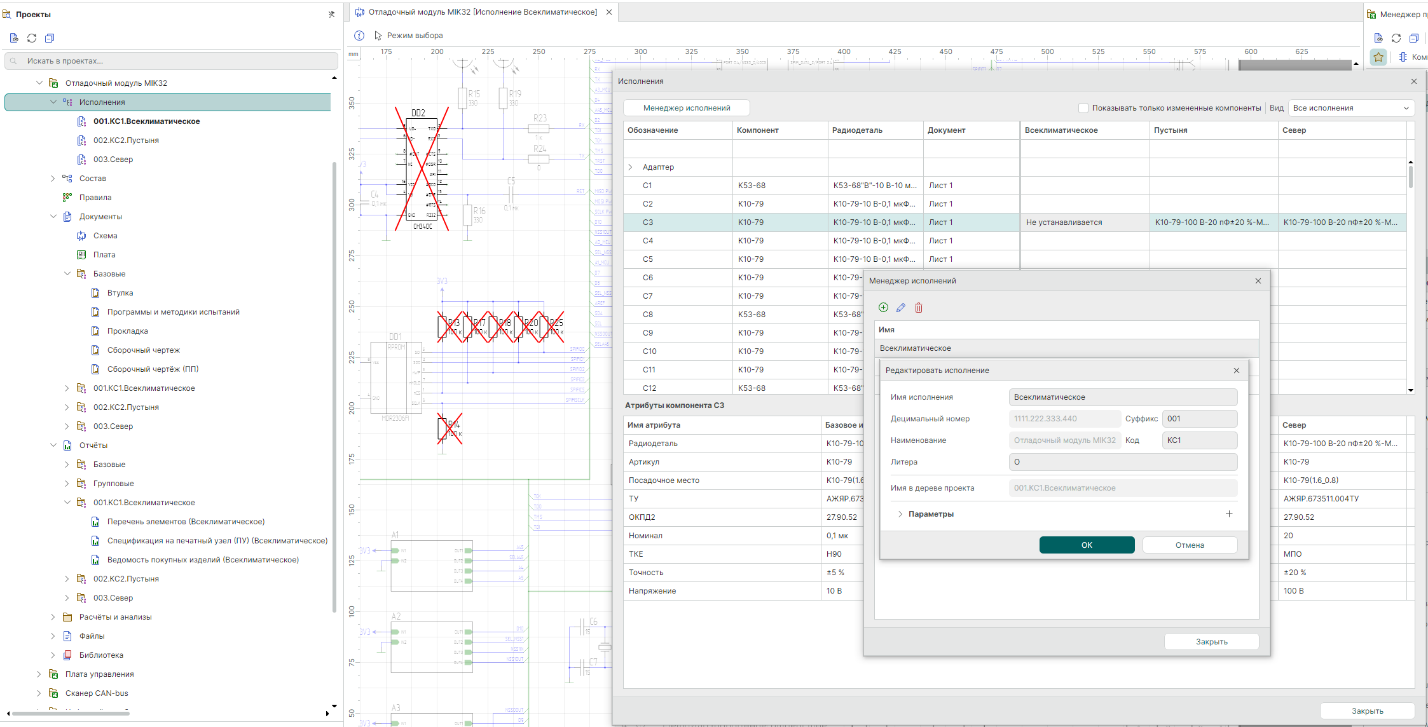The width and height of the screenshot is (1428, 727).
Task: Click the Литера input field
Action: (1124, 462)
